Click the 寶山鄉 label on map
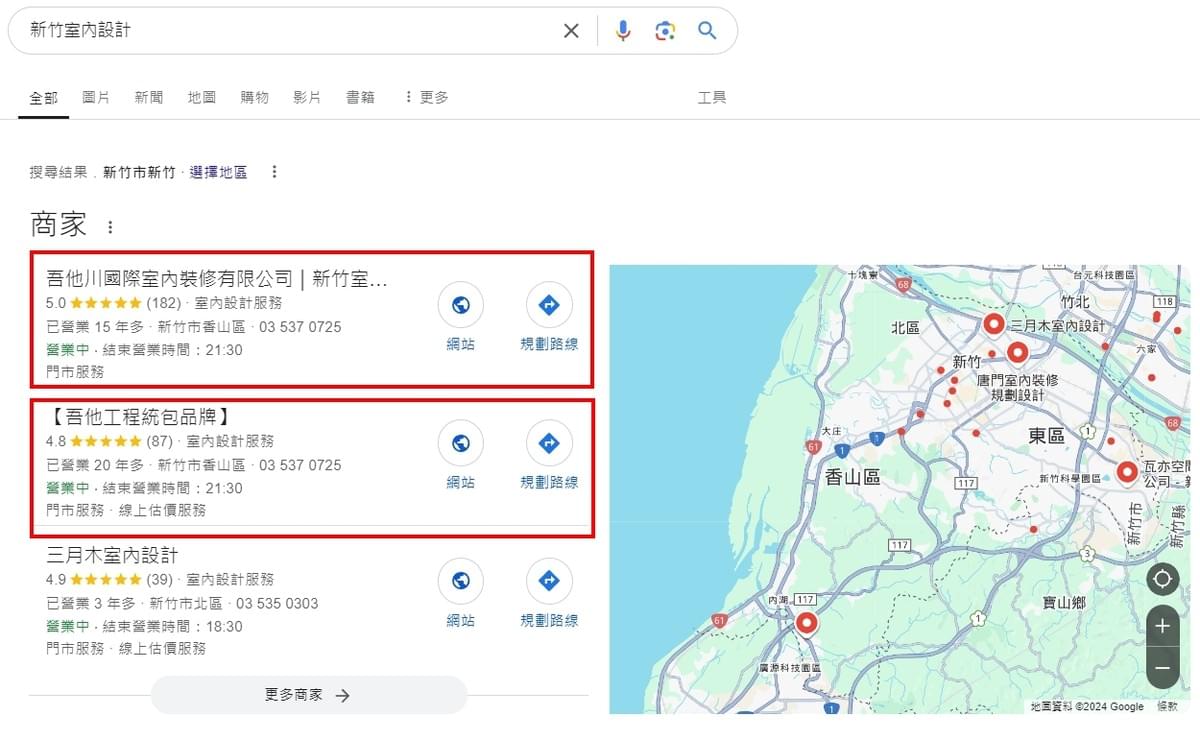Viewport: 1200px width, 736px height. [1063, 603]
